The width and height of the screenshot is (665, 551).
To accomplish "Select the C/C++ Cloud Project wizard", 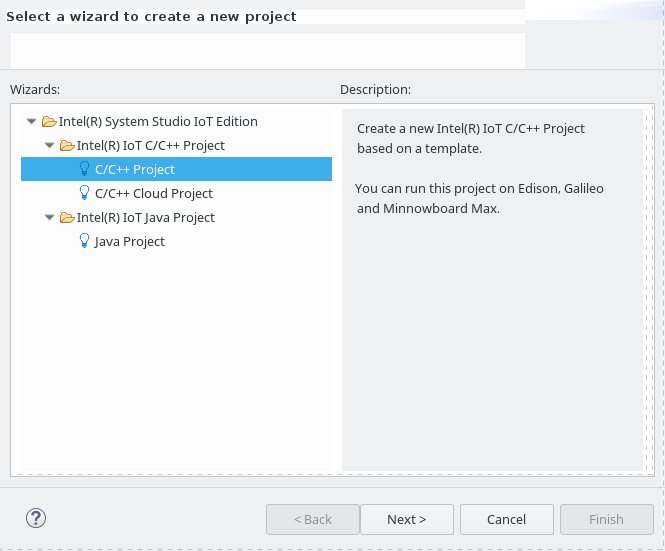I will click(x=154, y=193).
